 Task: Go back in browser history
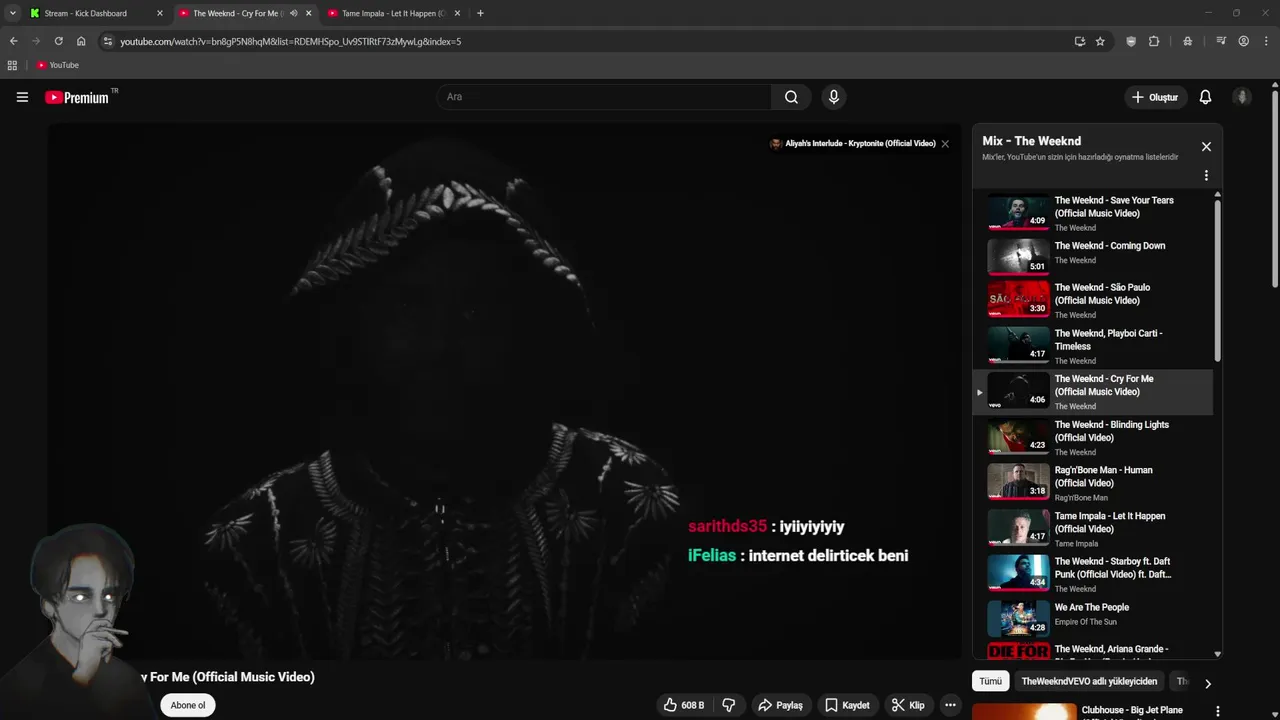click(x=13, y=41)
